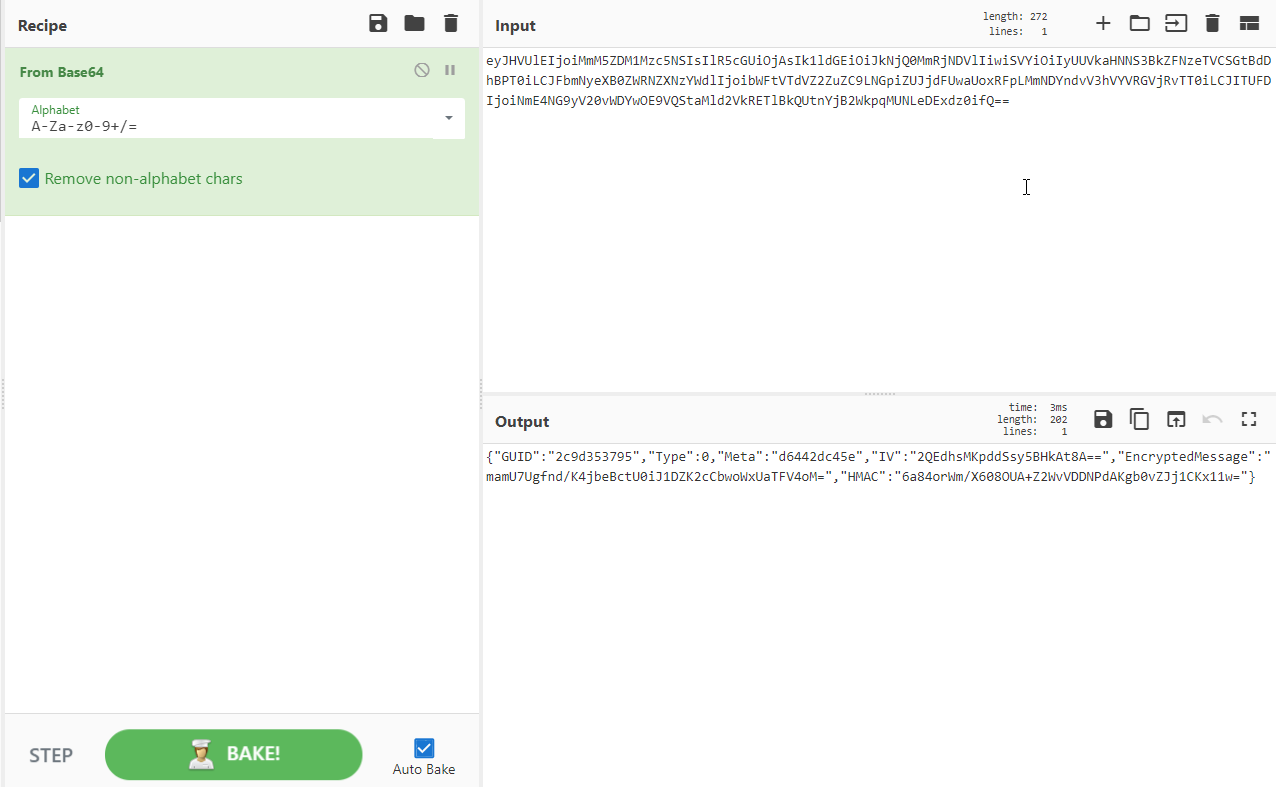Maximise the output pane

pos(1249,420)
